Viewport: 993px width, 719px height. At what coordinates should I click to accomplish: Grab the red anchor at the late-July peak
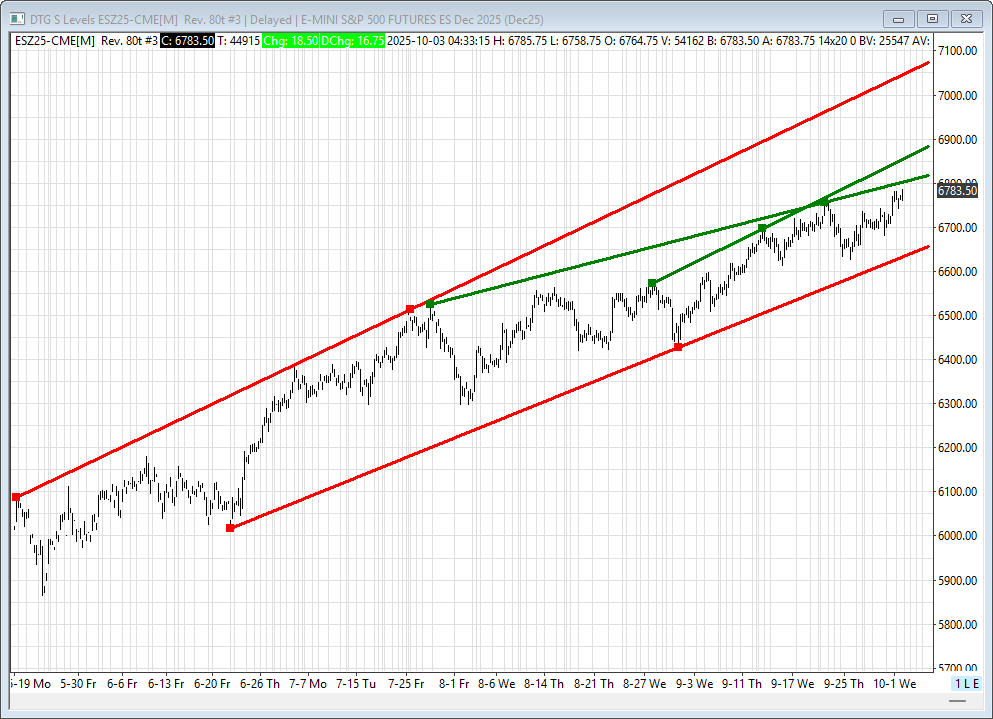click(x=410, y=309)
